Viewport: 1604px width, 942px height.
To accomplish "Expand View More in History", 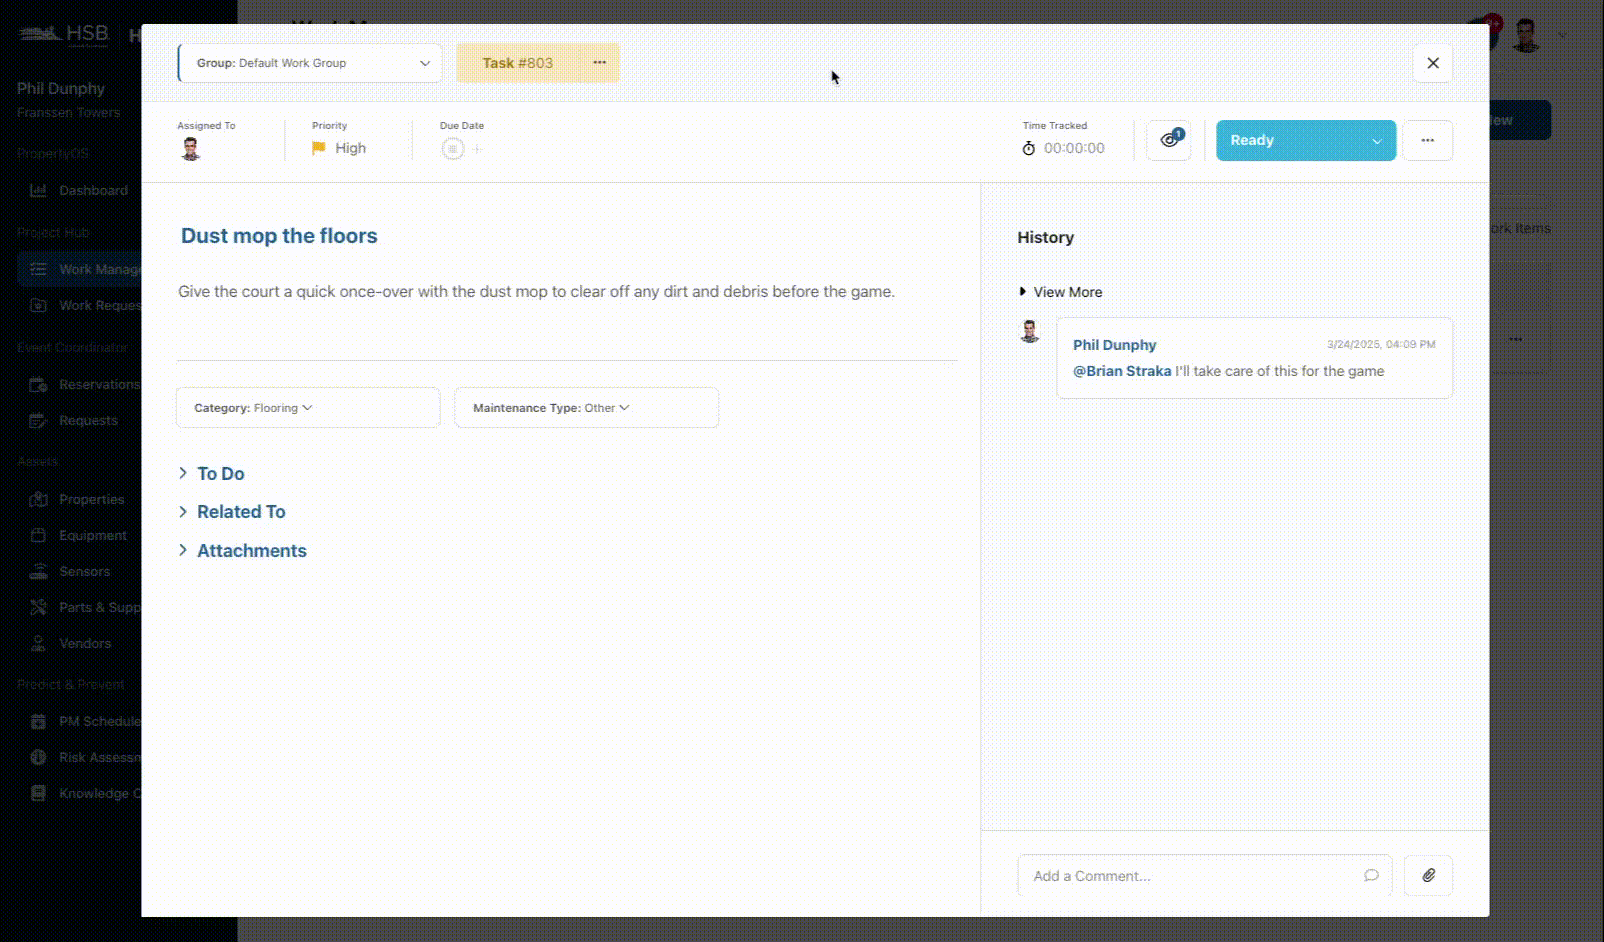I will [x=1060, y=292].
